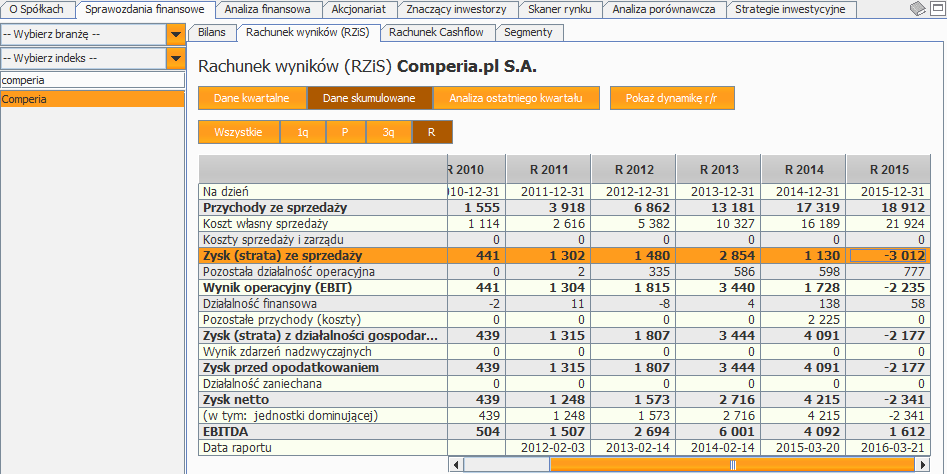This screenshot has height=474, width=947.
Task: Click 'Działalność finansowa' row label
Action: coord(260,304)
